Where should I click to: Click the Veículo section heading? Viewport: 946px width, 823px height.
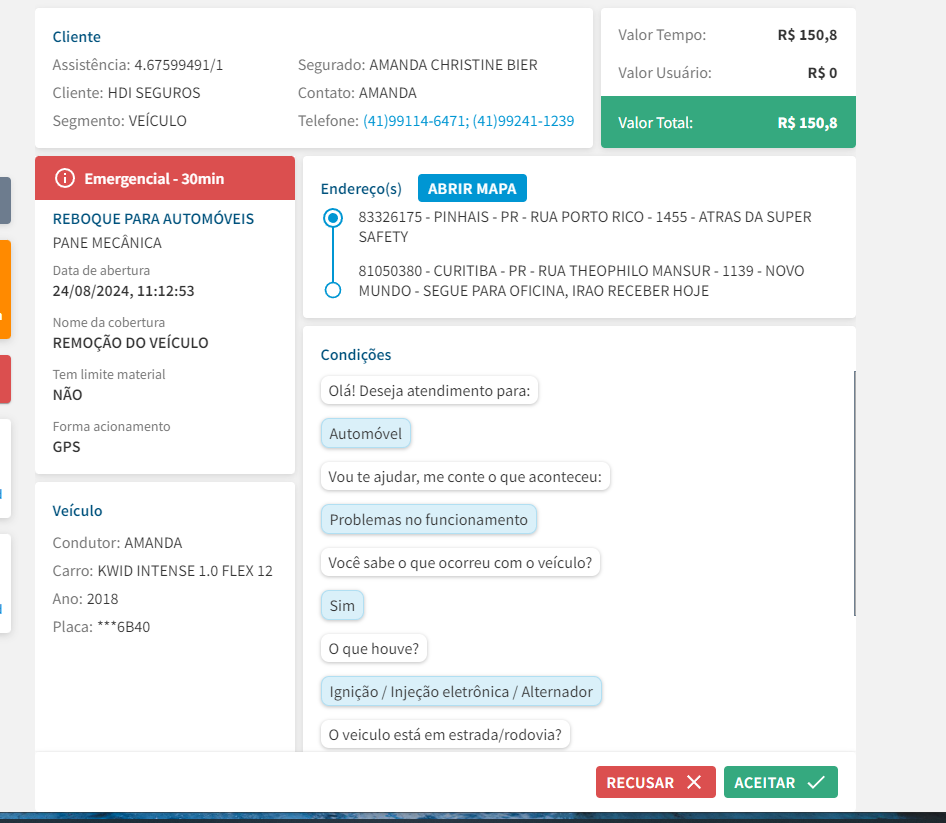coord(77,510)
